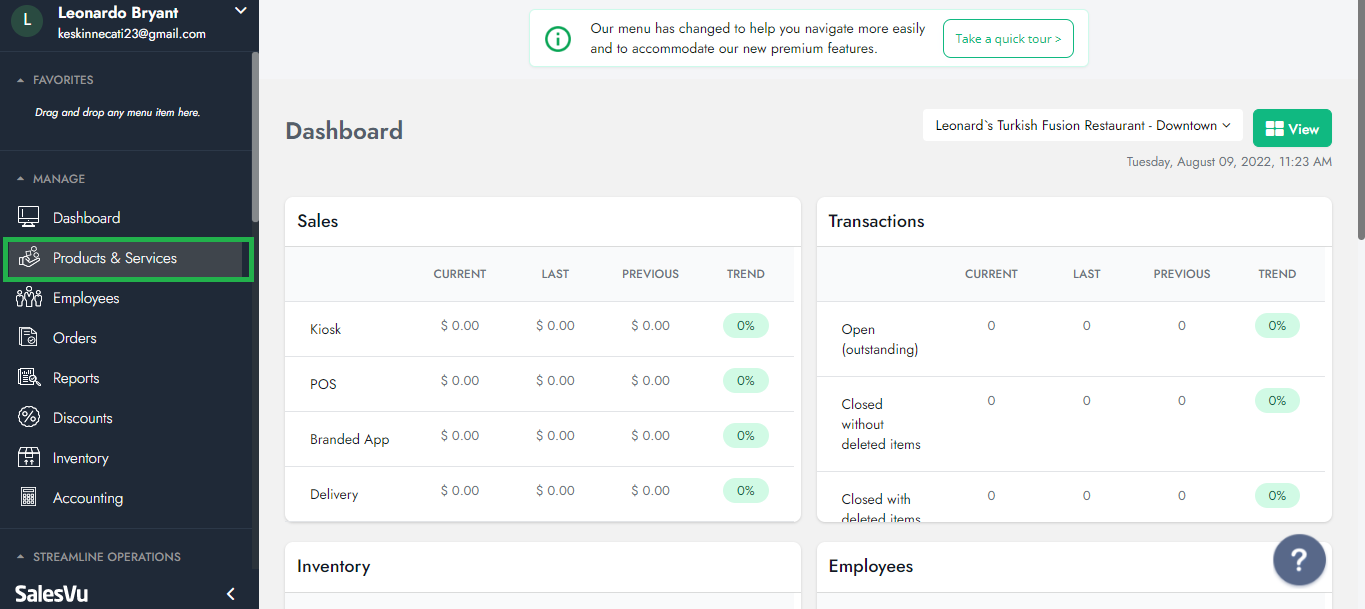The width and height of the screenshot is (1365, 609).
Task: Open the Inventory menu item
Action: (x=80, y=458)
